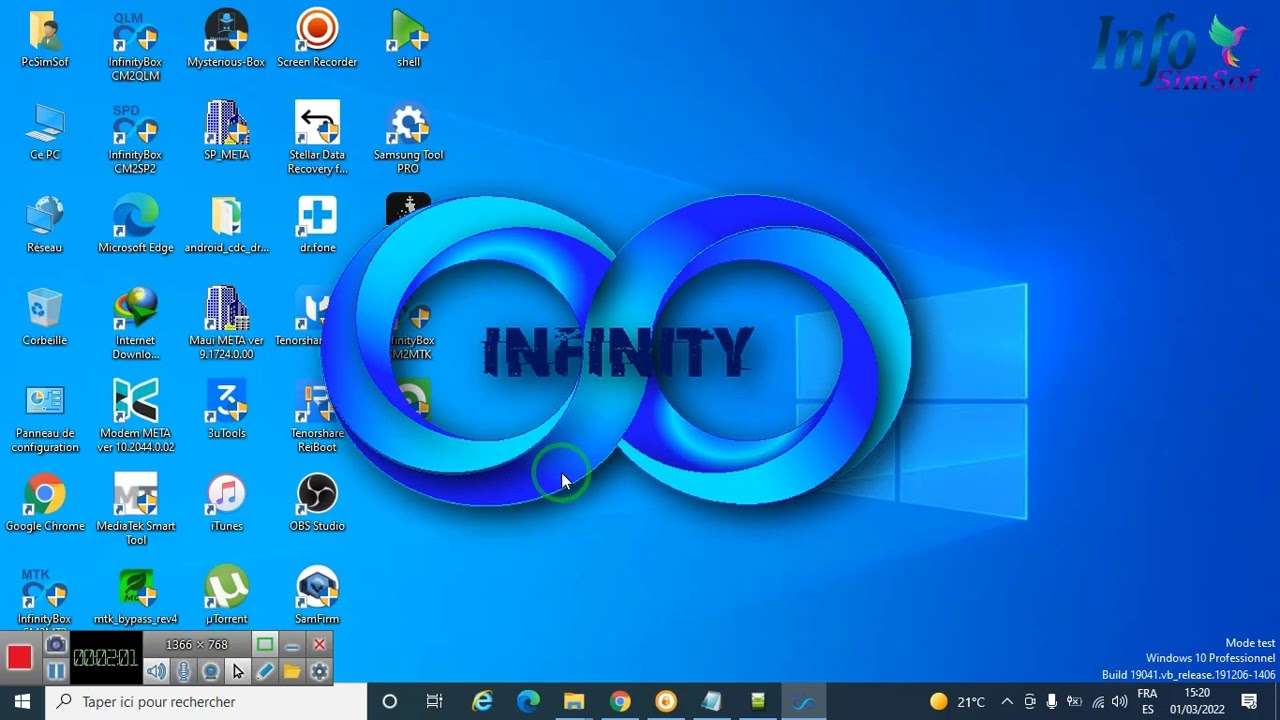Open the PcSimSof folder icon
1280x720 pixels.
pos(45,40)
